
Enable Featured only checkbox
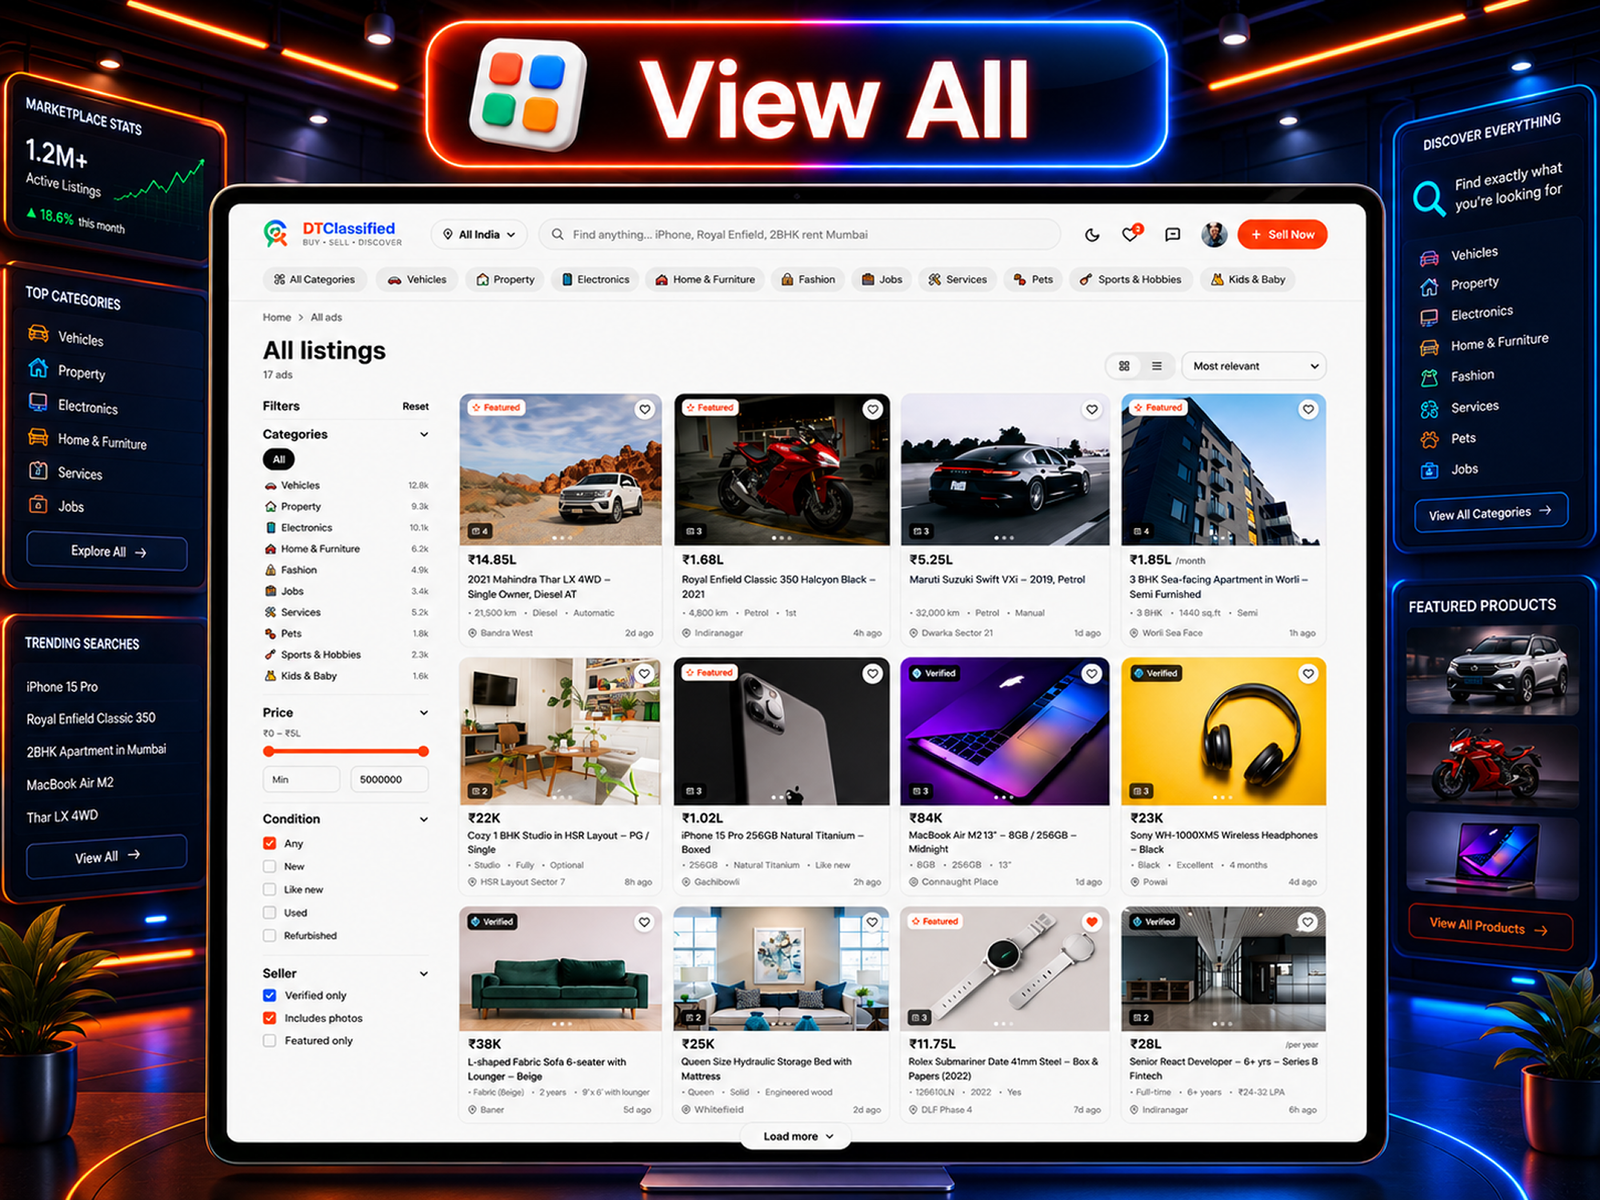[x=270, y=1041]
